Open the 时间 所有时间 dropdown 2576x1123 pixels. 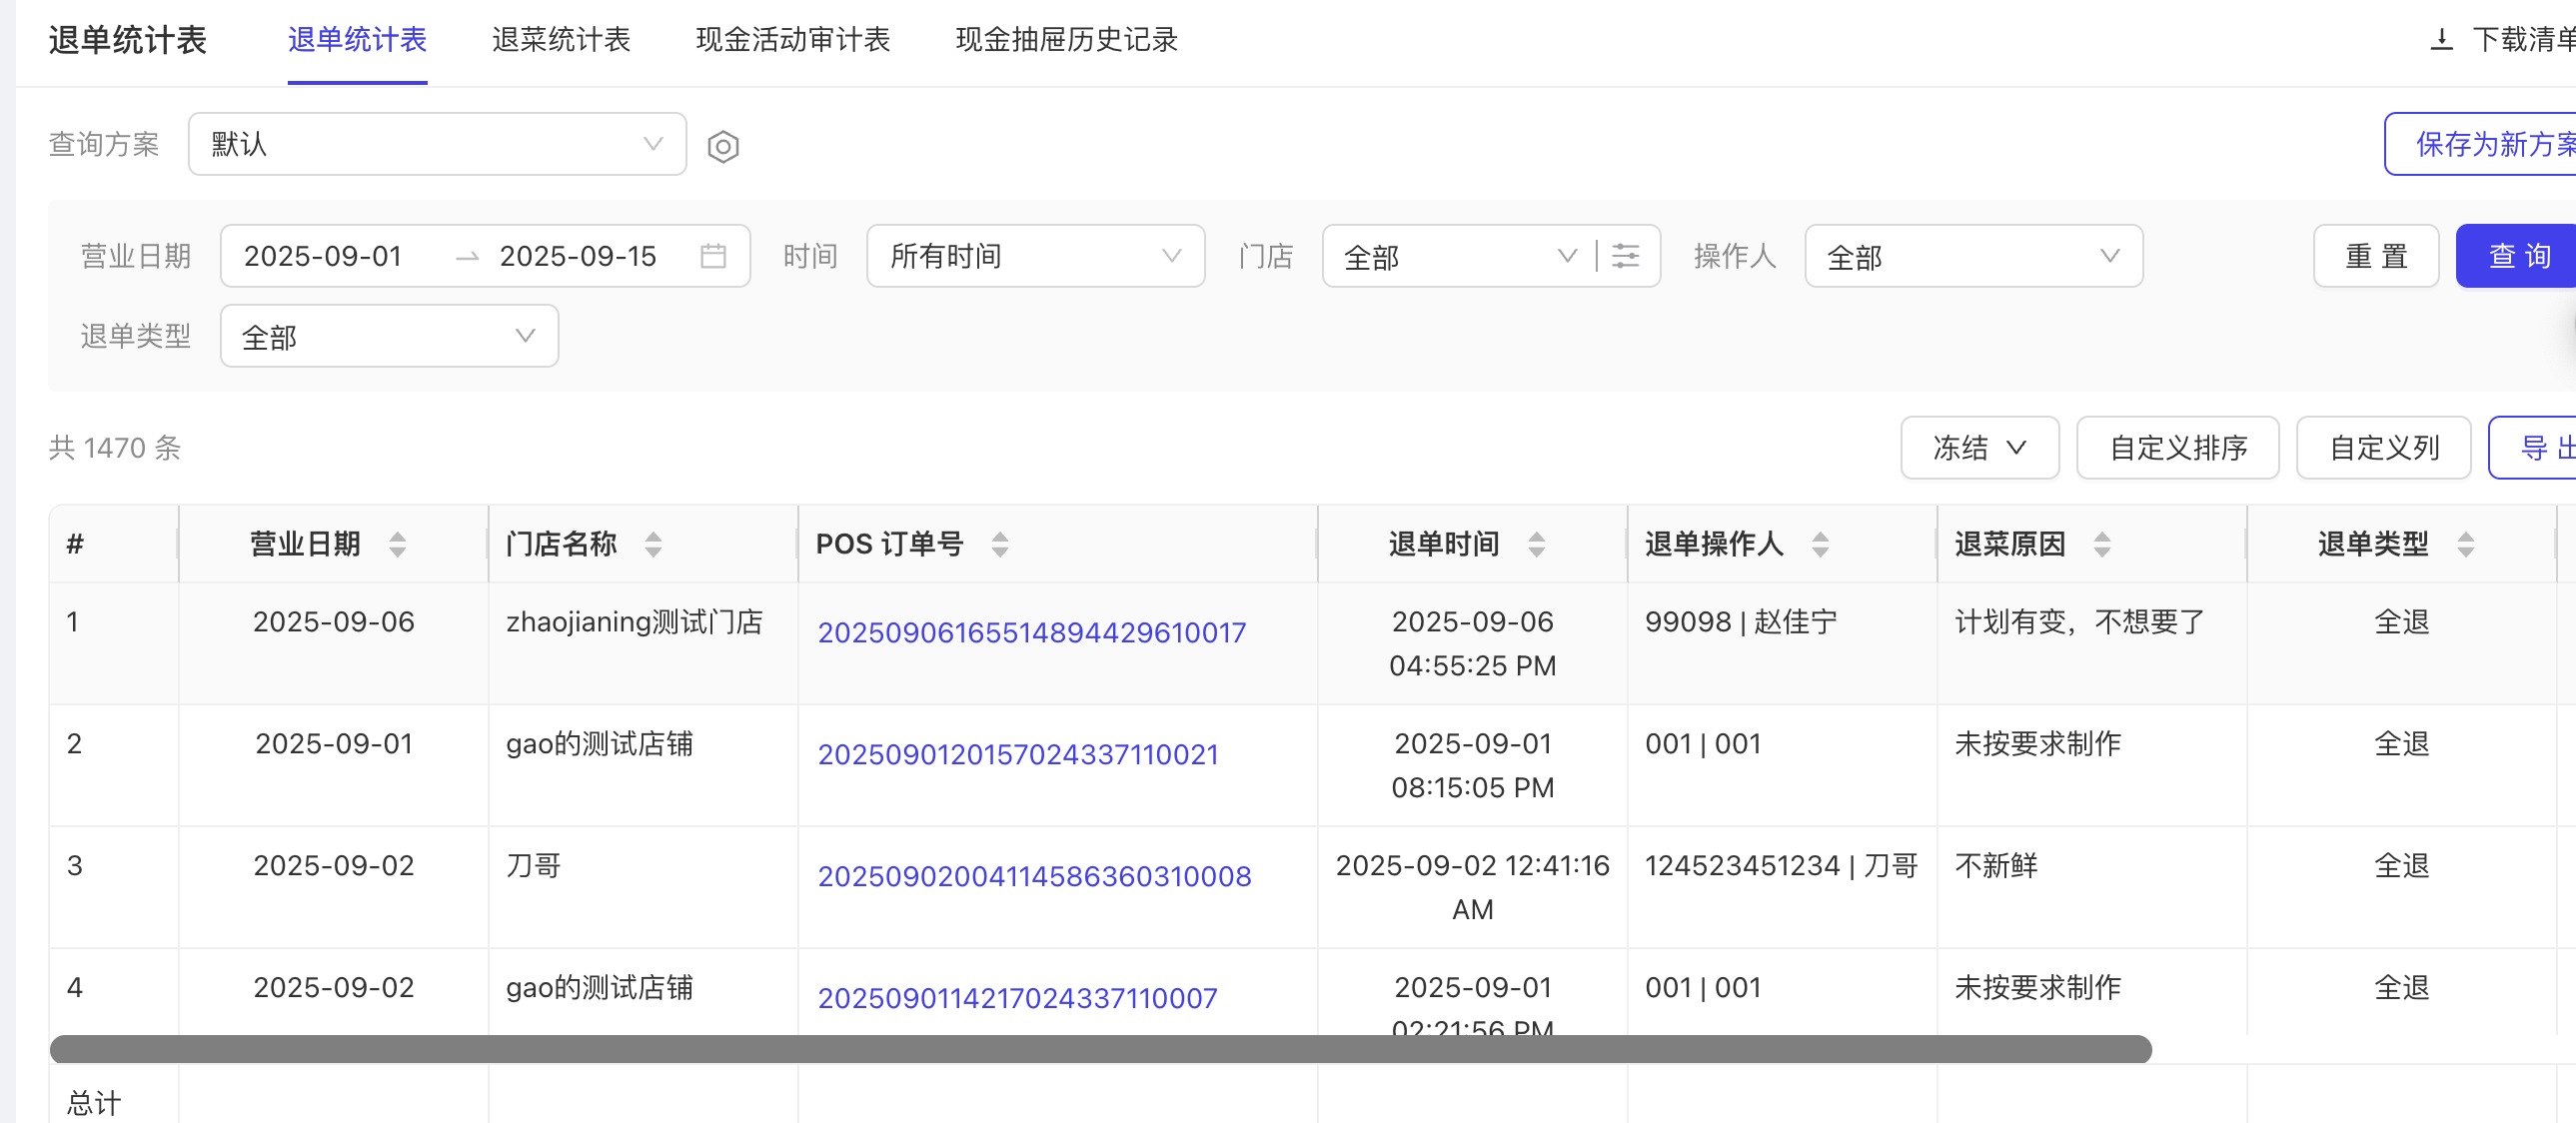tap(1035, 256)
